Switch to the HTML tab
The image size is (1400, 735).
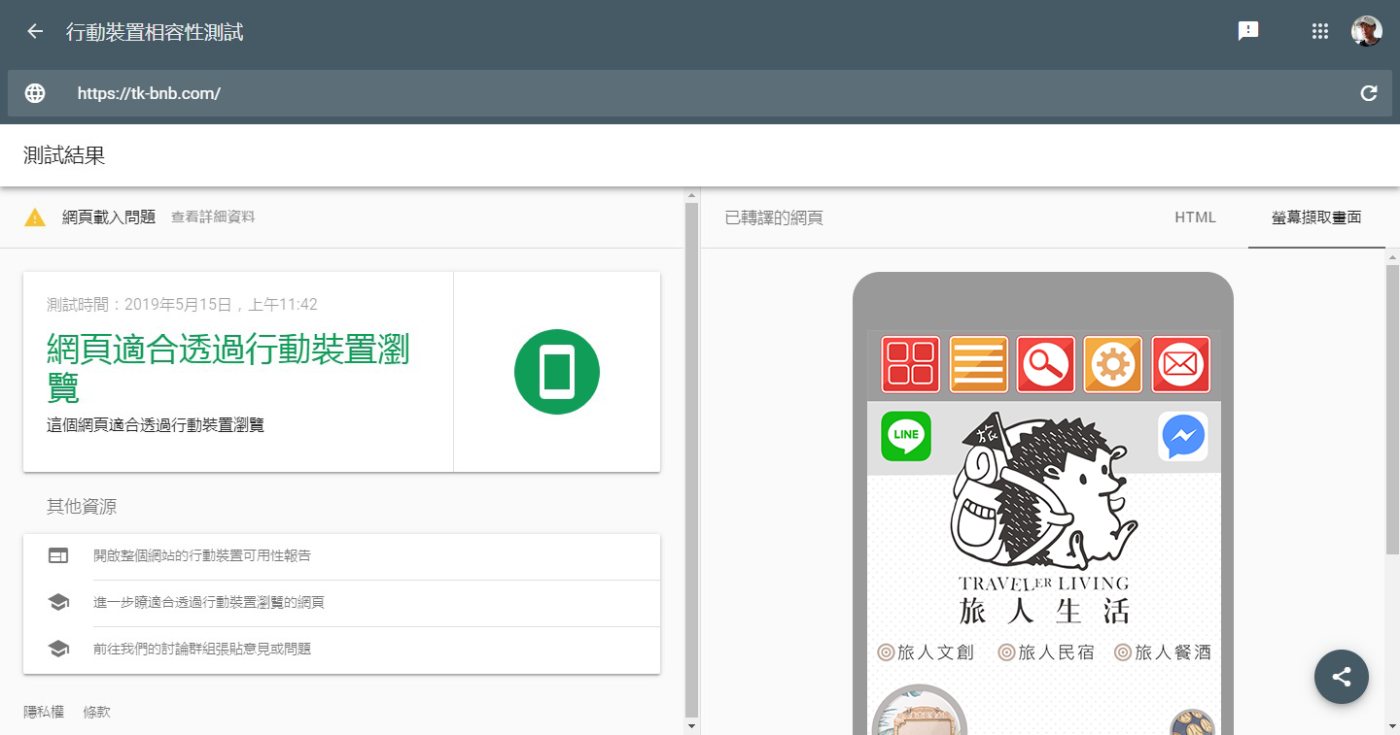[x=1195, y=217]
